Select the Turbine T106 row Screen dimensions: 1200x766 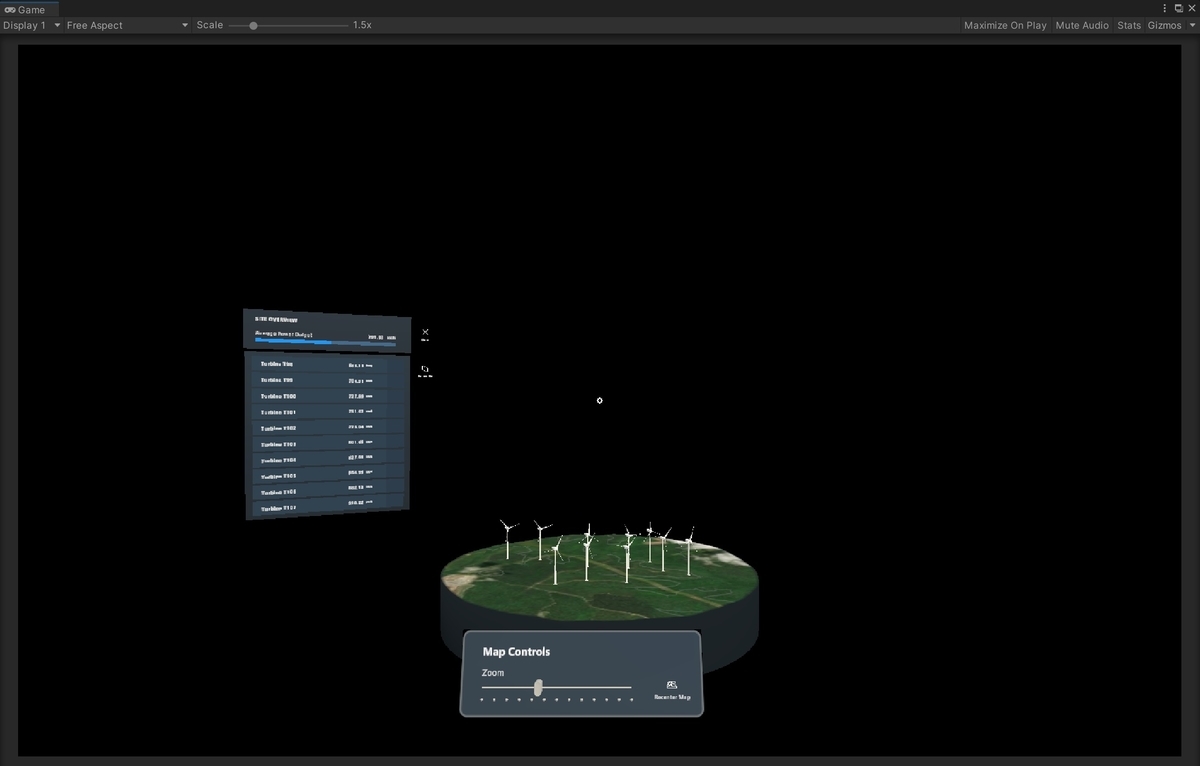click(327, 491)
